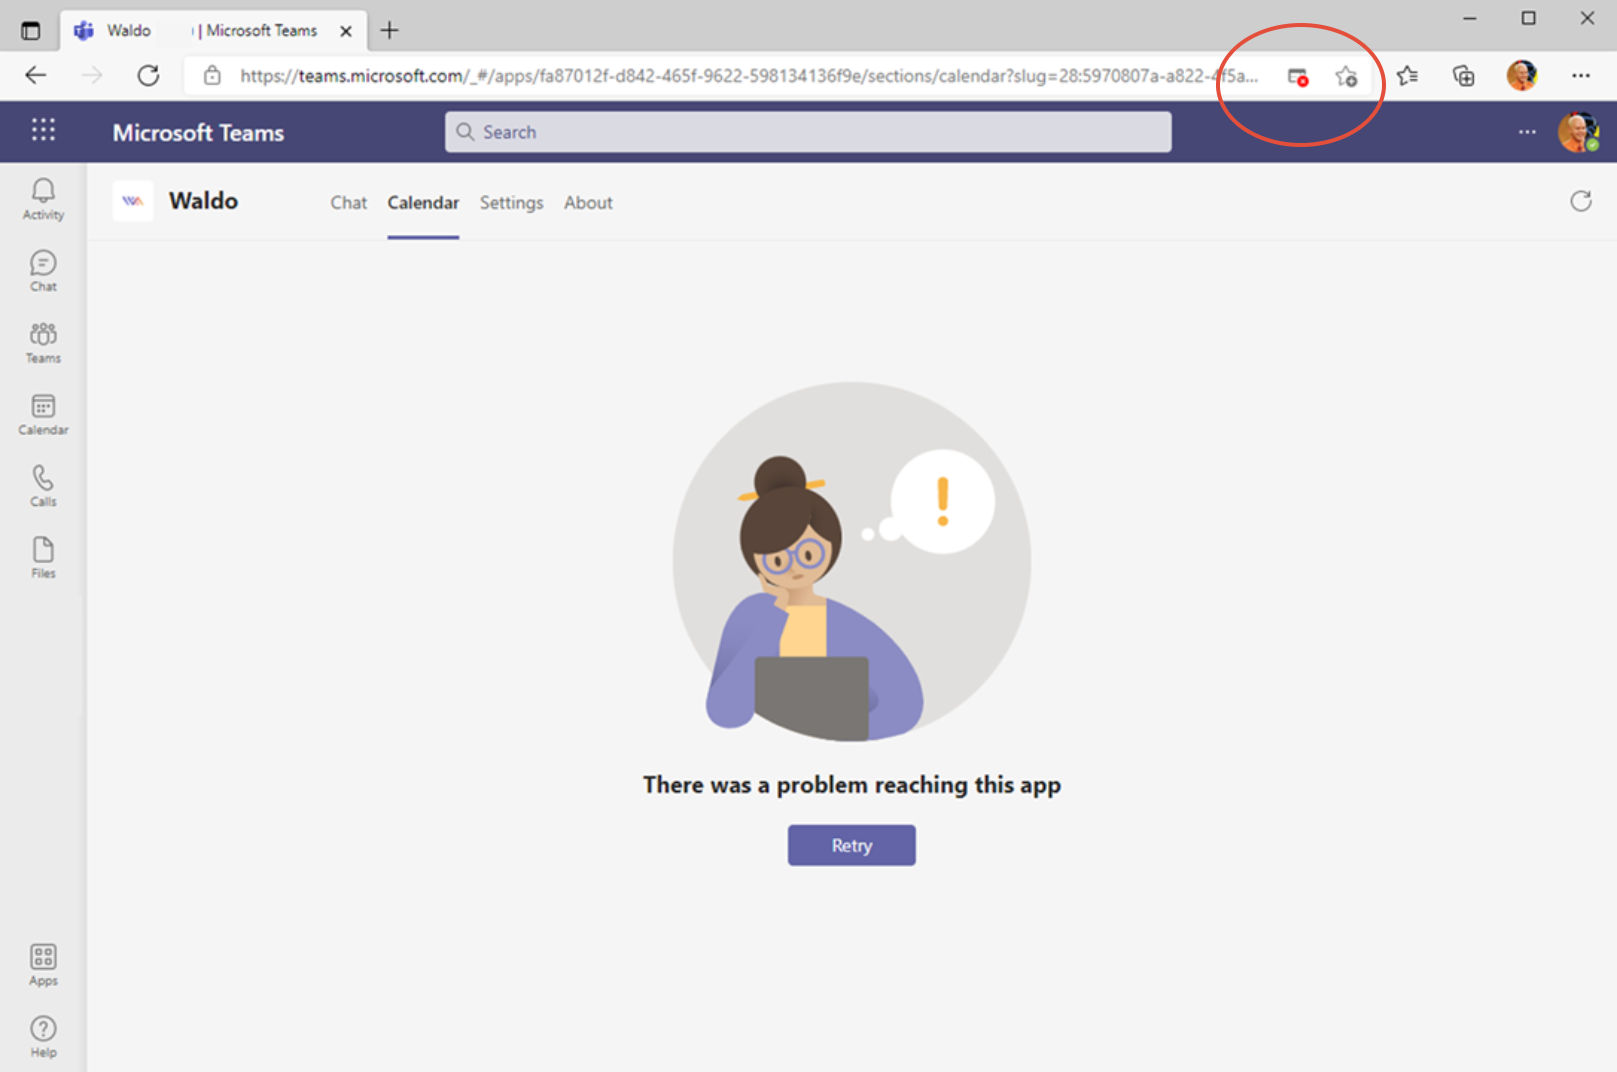Switch to the Chat tab of Waldo
The height and width of the screenshot is (1072, 1617).
(x=348, y=202)
